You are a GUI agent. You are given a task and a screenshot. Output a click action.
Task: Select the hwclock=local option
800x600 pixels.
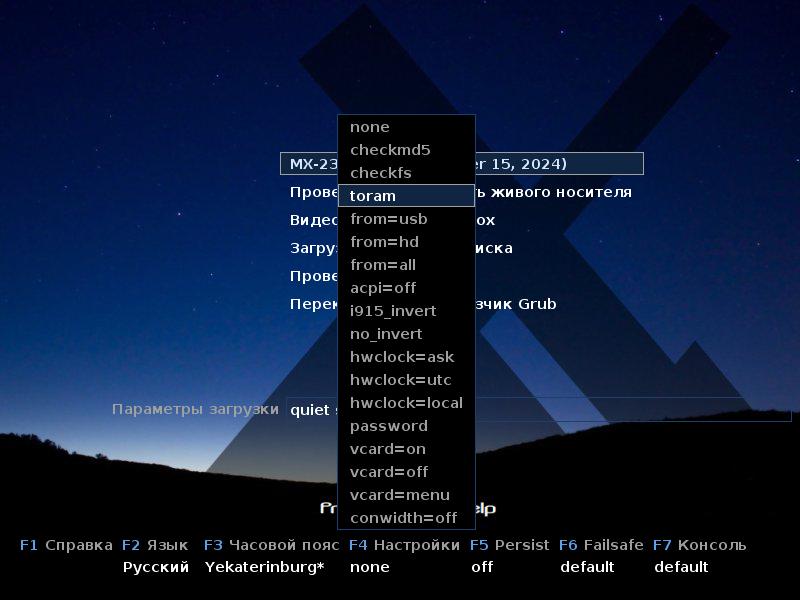coord(406,403)
